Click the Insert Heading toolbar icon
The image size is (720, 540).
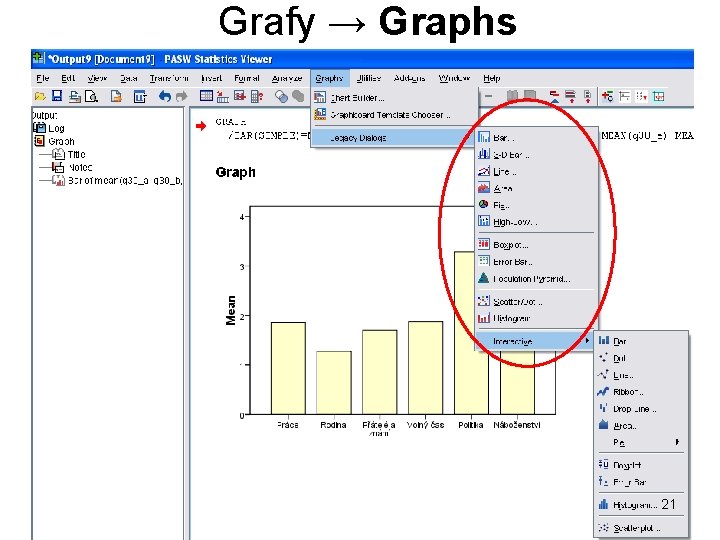tap(608, 96)
